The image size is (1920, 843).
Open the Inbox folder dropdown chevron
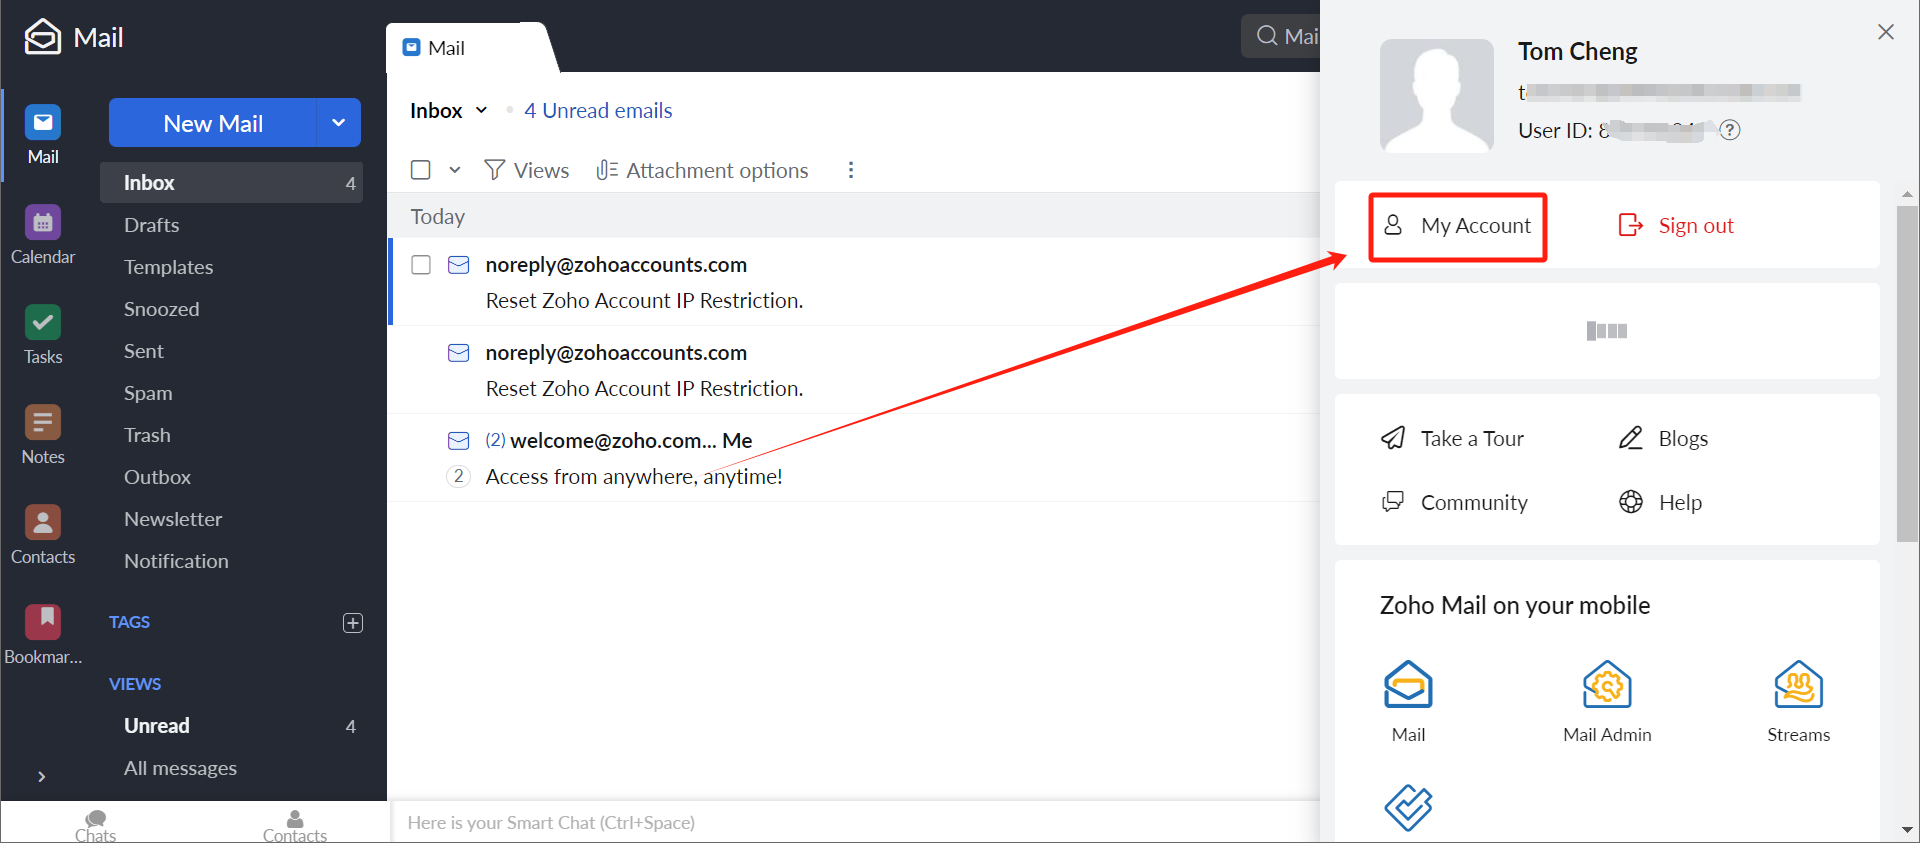(x=481, y=110)
